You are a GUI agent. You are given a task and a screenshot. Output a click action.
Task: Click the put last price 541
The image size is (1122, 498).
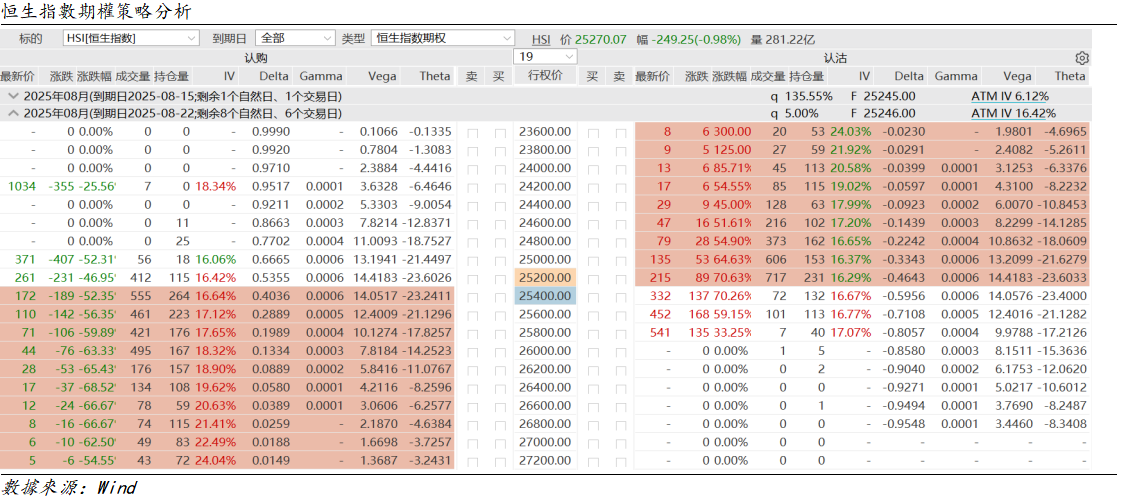point(662,333)
